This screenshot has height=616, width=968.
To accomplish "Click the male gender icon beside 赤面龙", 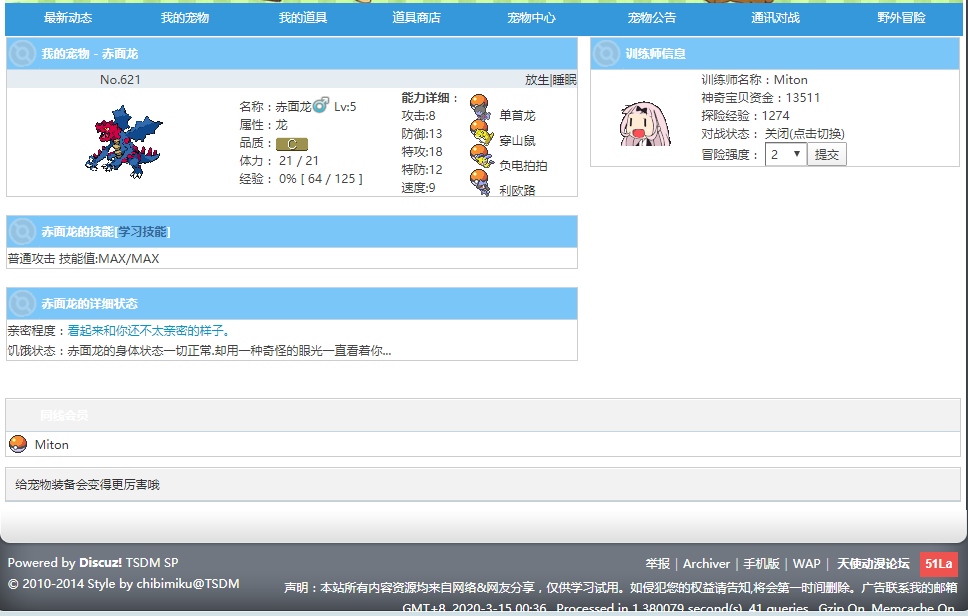I will [320, 105].
